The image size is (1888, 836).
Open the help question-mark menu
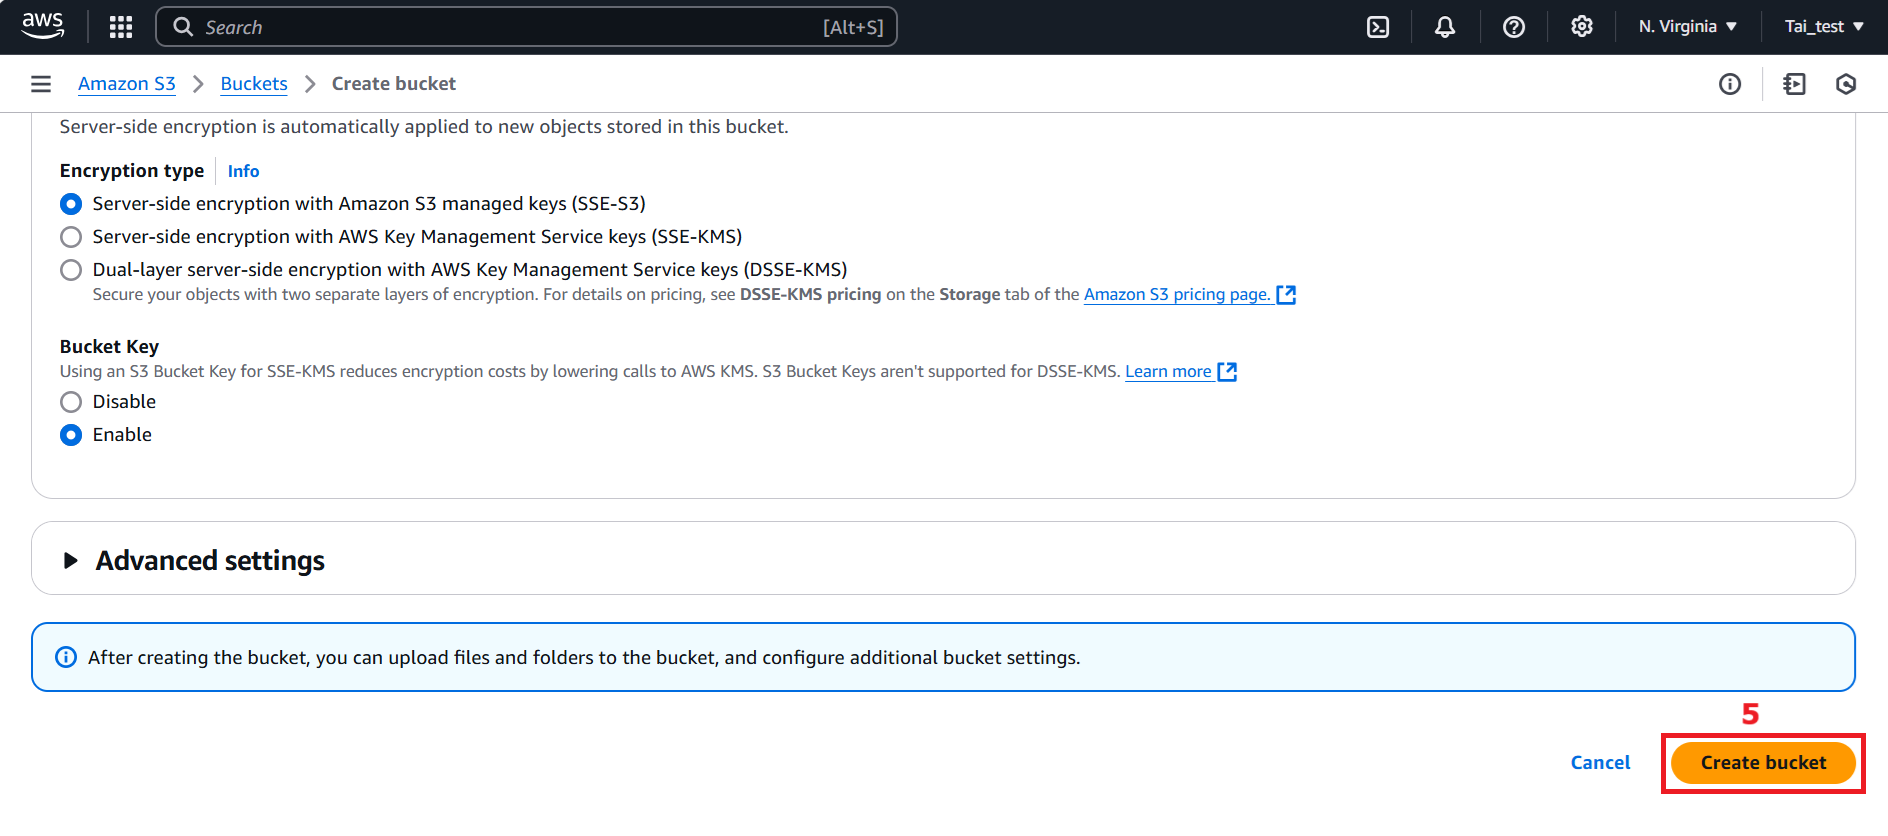coord(1514,27)
